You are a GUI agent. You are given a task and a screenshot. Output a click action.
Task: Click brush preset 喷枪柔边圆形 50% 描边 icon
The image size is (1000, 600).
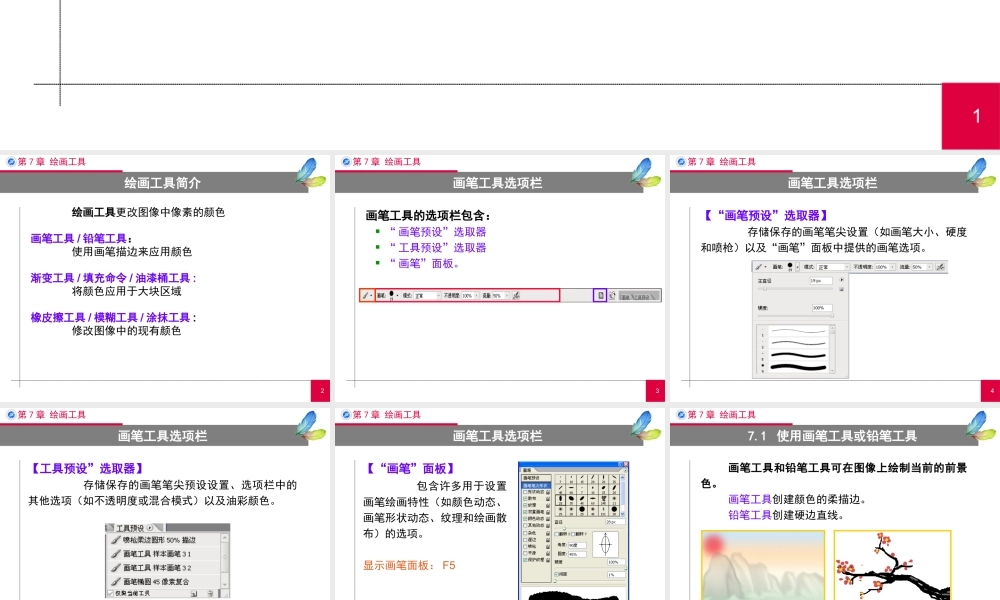(x=116, y=540)
